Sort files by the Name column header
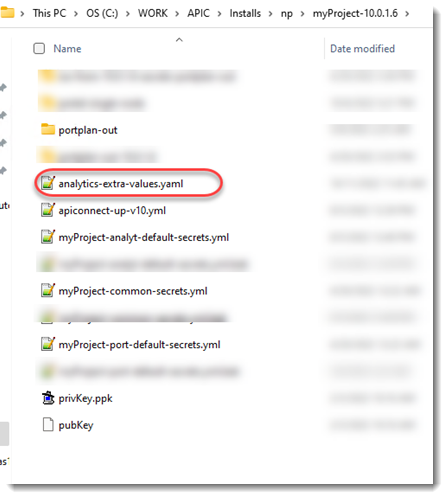Viewport: 448px width, 499px height. pos(67,49)
